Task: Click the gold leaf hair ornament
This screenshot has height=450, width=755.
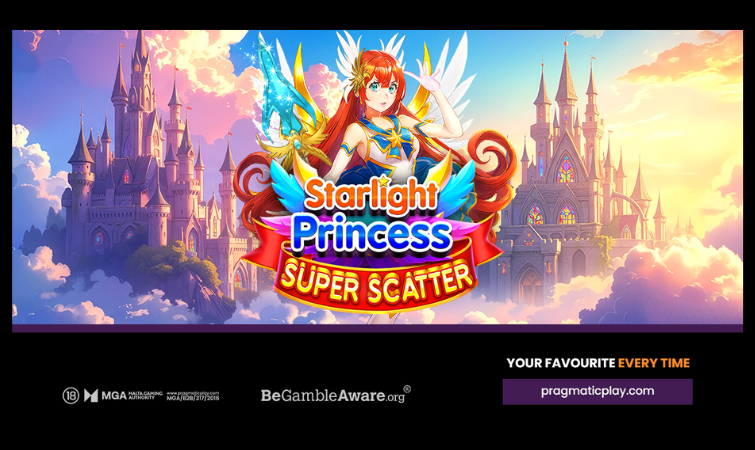Action: pos(359,75)
